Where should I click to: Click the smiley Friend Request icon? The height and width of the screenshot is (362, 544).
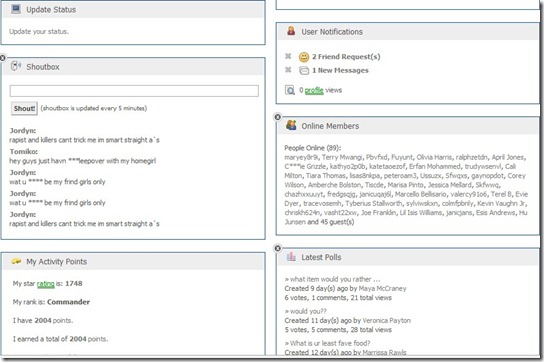click(304, 57)
